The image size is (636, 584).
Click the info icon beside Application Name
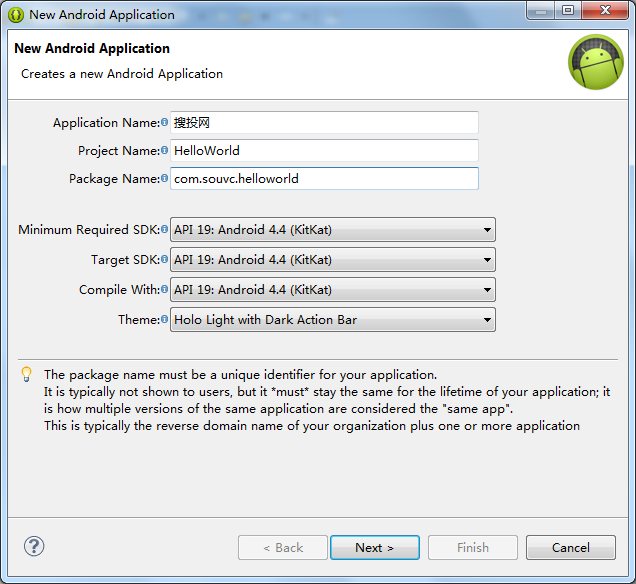164,122
